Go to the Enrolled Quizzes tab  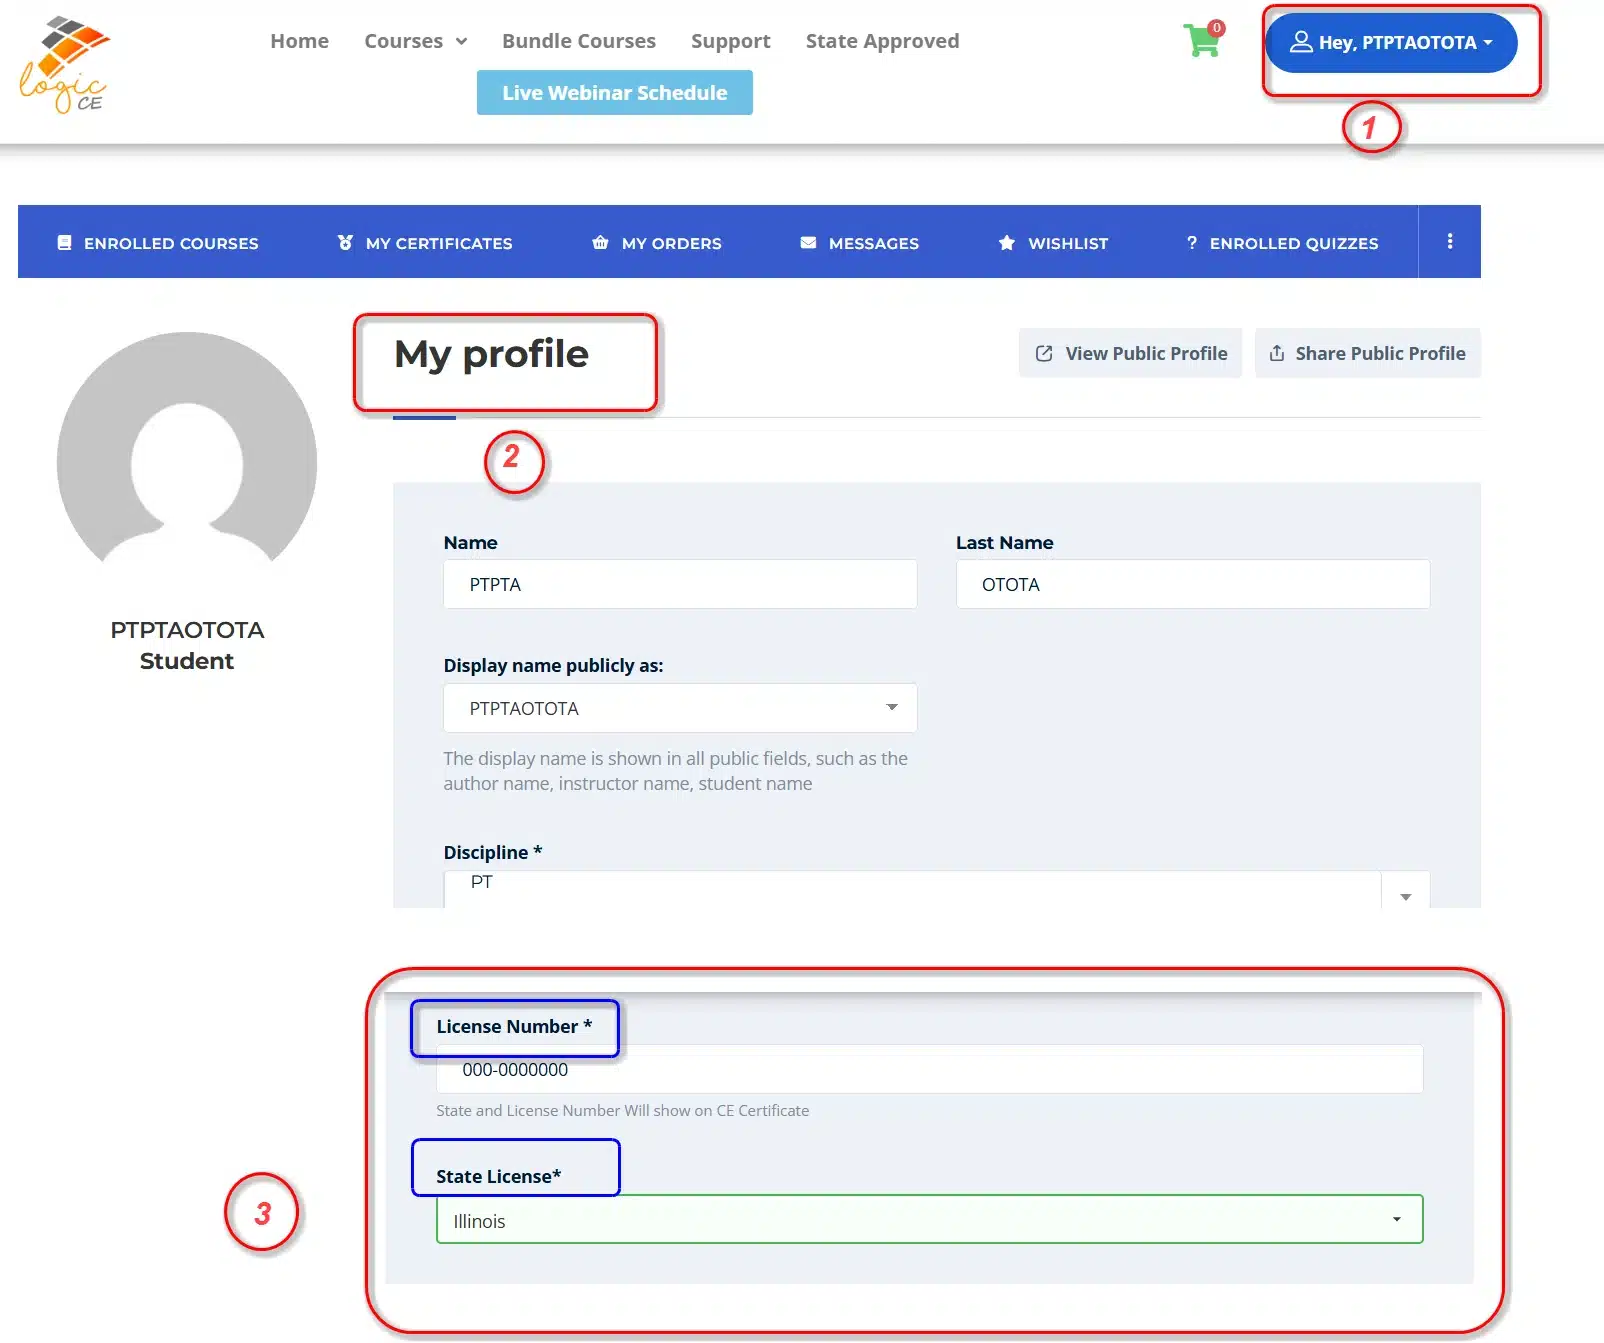[1282, 243]
